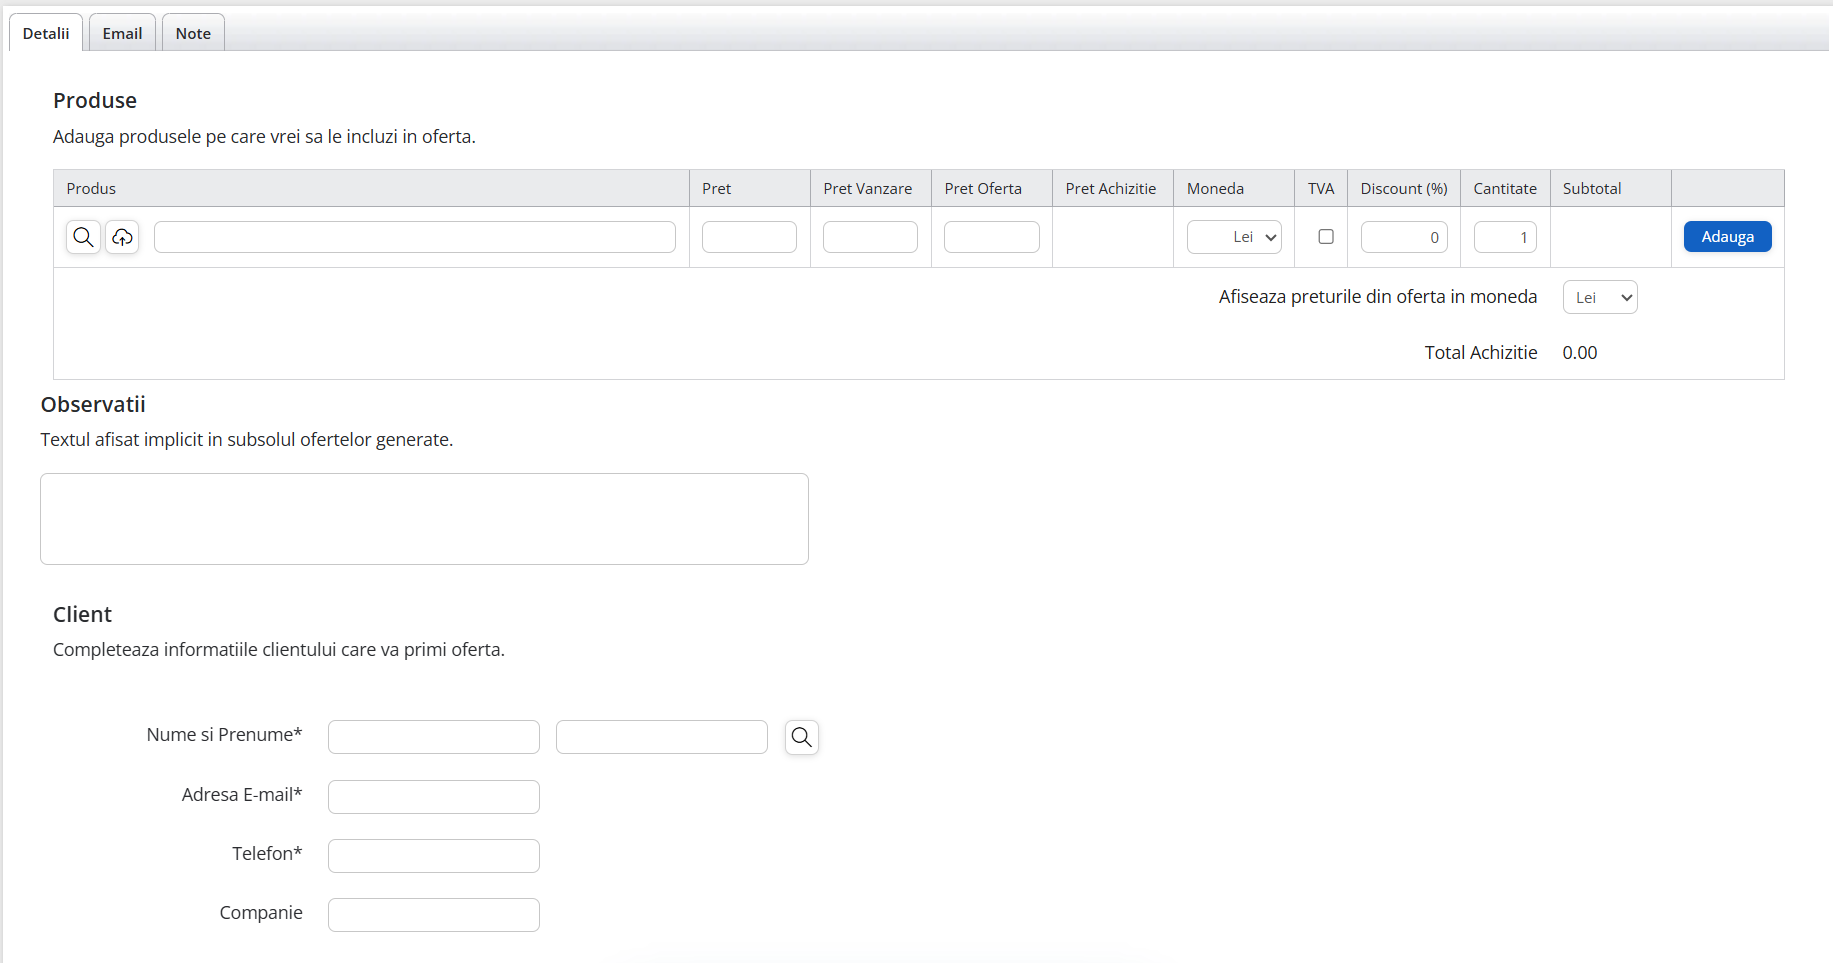This screenshot has height=963, width=1833.
Task: Switch to the Email tab
Action: point(122,33)
